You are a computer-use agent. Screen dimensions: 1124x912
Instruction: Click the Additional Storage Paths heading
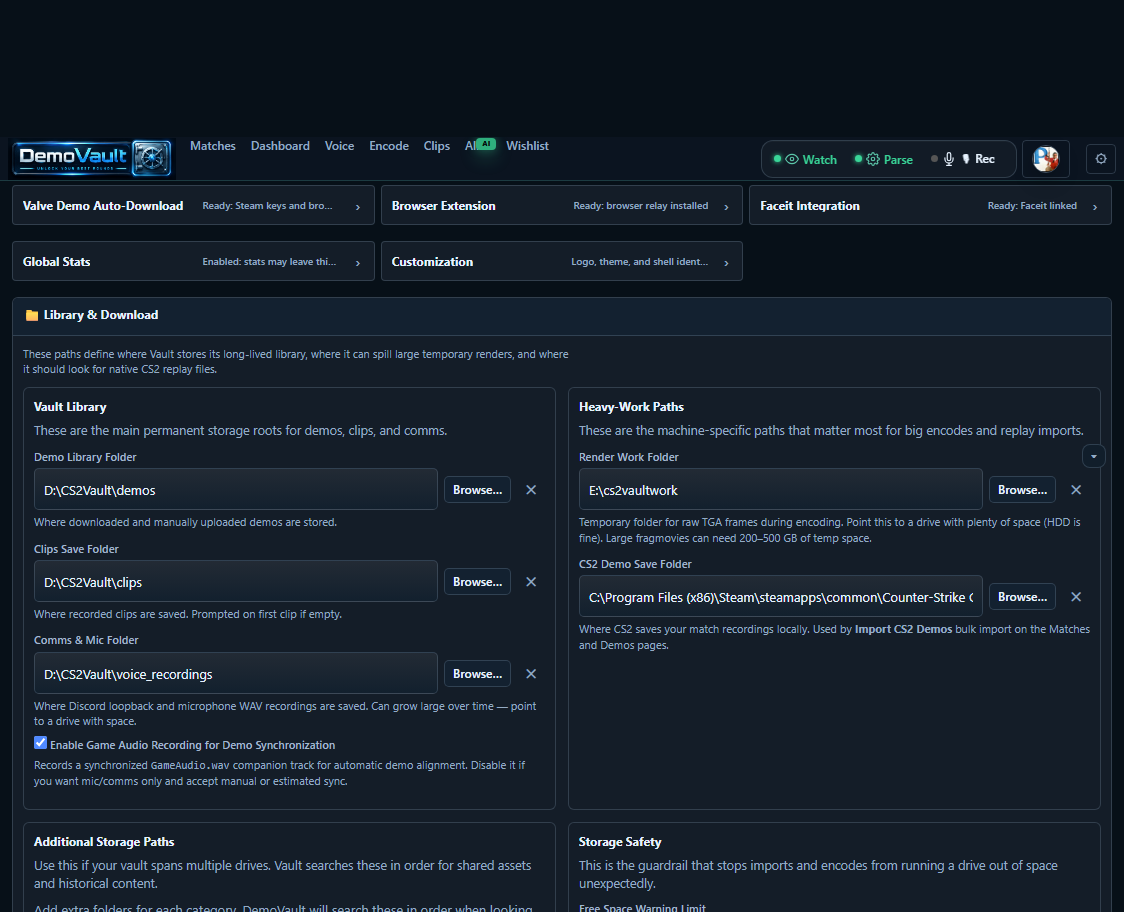[x=104, y=842]
